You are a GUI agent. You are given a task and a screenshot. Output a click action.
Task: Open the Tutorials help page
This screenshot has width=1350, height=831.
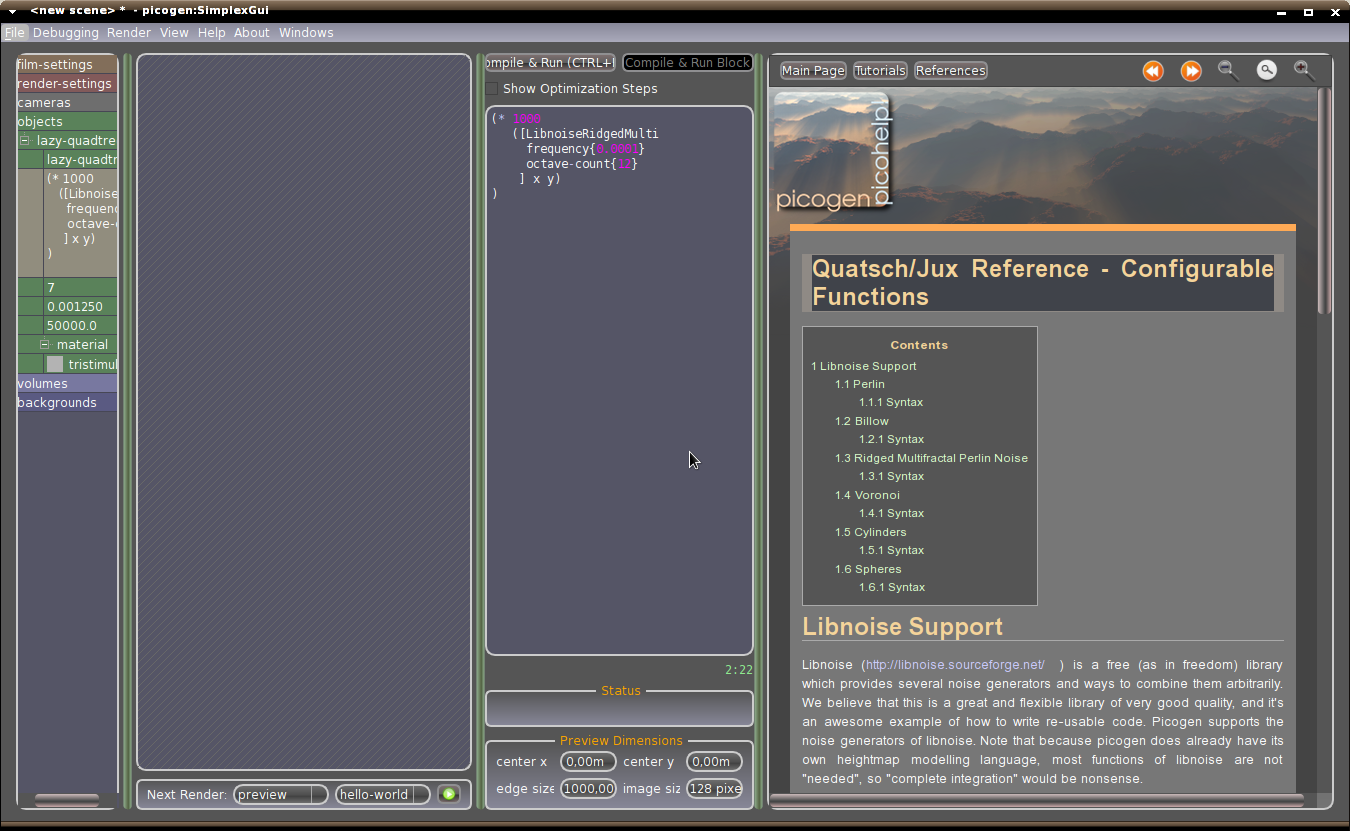tap(881, 71)
